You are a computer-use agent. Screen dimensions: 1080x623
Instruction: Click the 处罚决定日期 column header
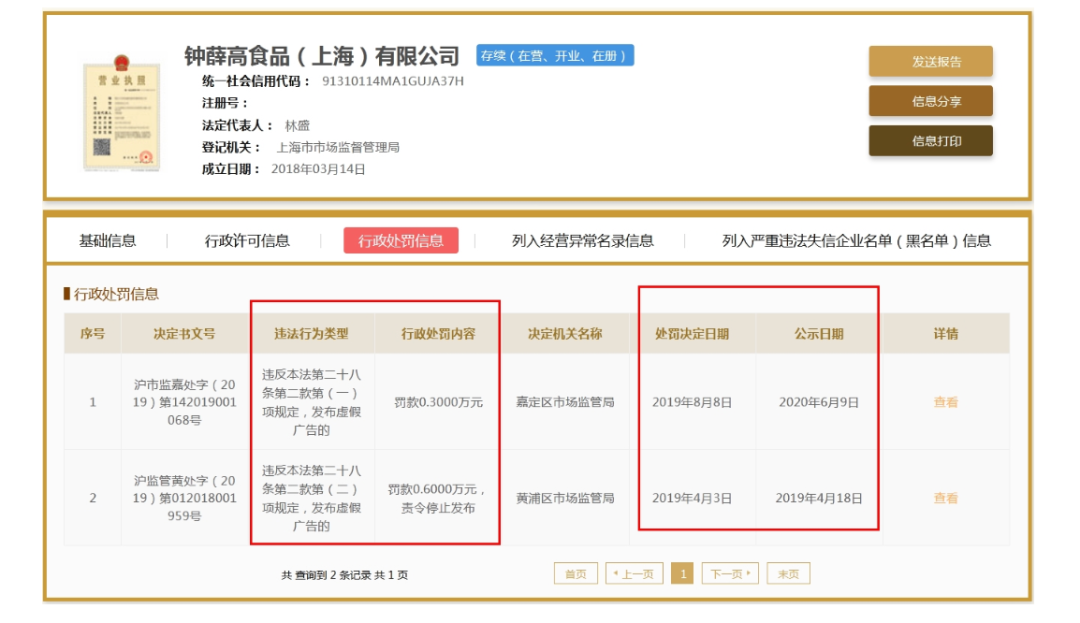pos(692,334)
